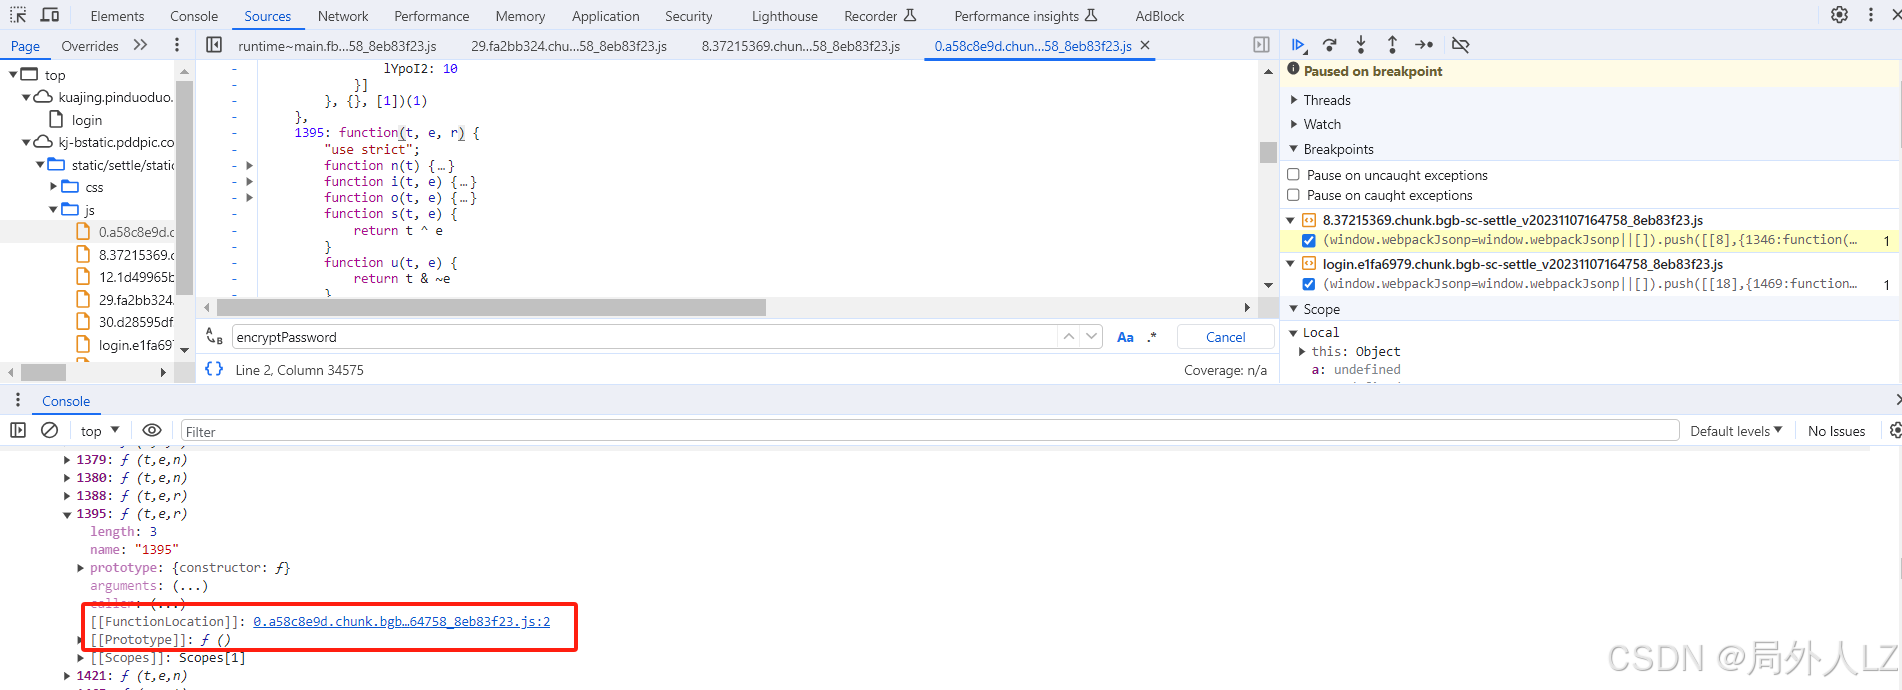The image size is (1902, 690).
Task: Click the source editor vertical scrollbar thumb
Action: coord(1268,152)
